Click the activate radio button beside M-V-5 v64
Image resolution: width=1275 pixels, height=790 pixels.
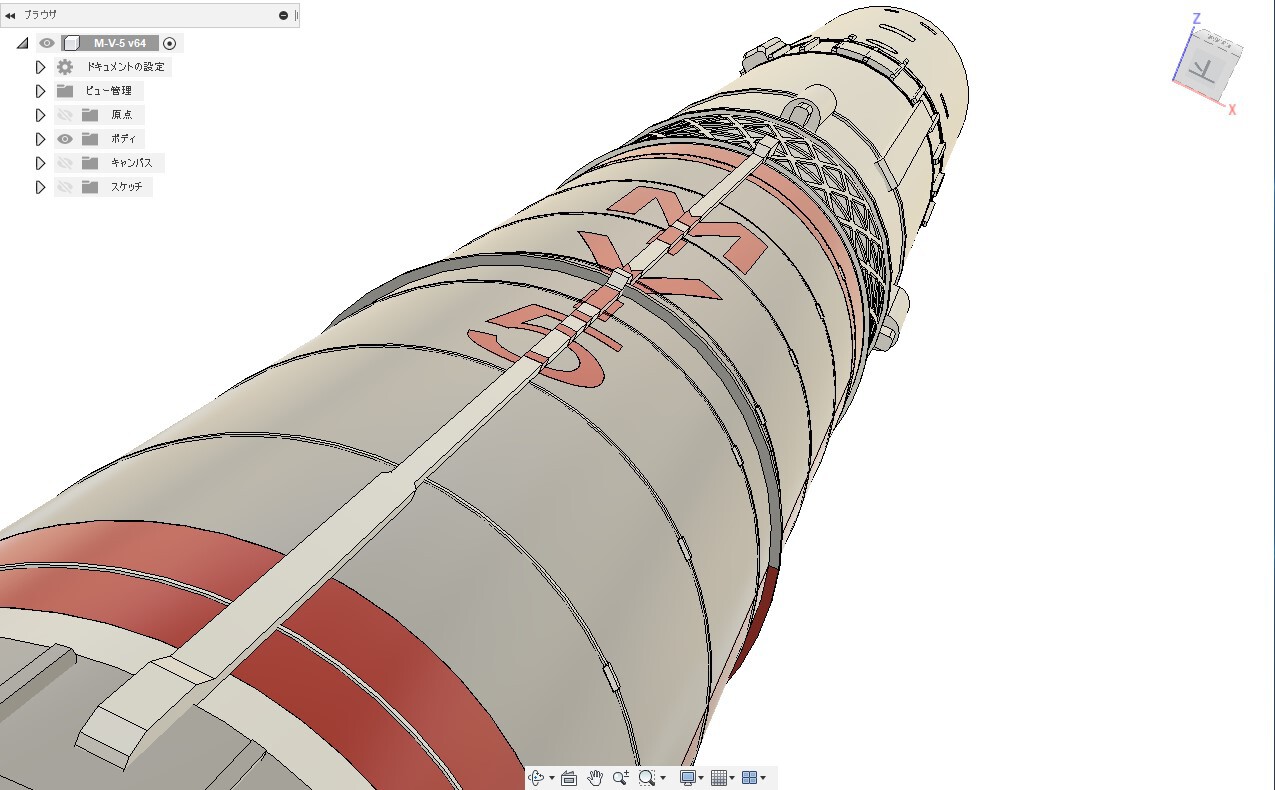(x=170, y=43)
